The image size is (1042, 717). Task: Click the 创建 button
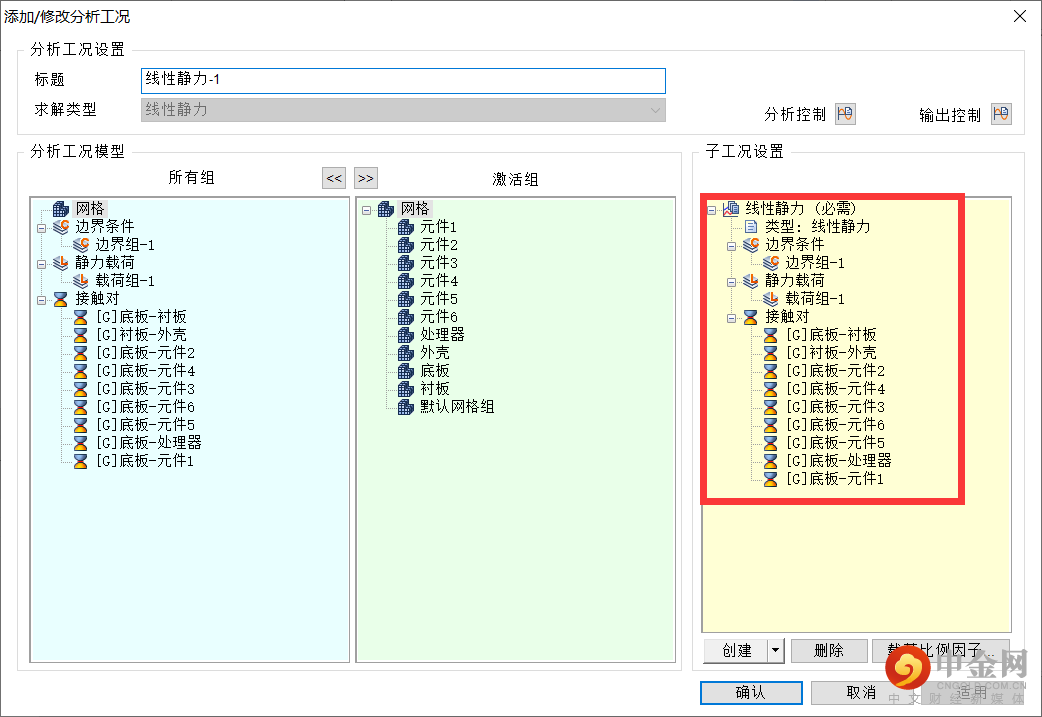coord(736,651)
